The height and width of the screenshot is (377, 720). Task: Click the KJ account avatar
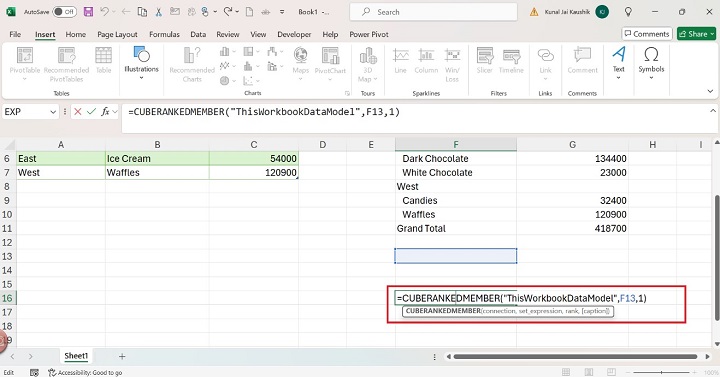[x=602, y=12]
